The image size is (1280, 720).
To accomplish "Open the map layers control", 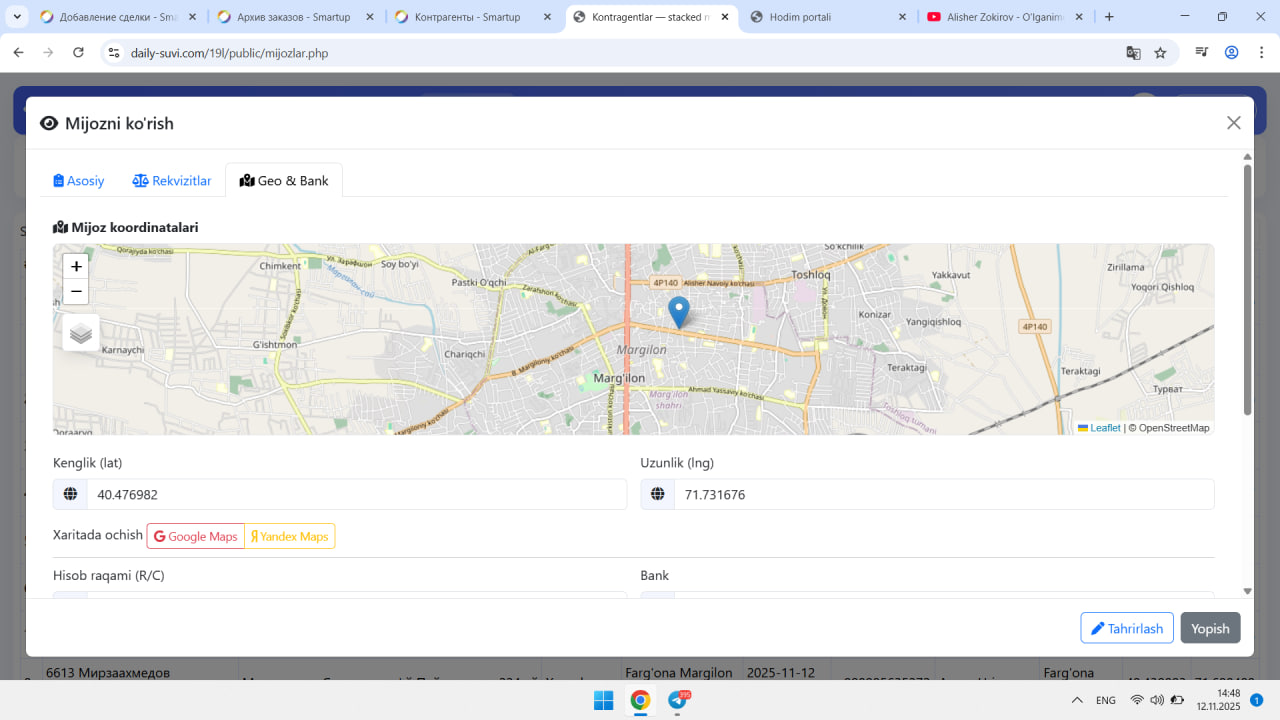I will point(81,333).
